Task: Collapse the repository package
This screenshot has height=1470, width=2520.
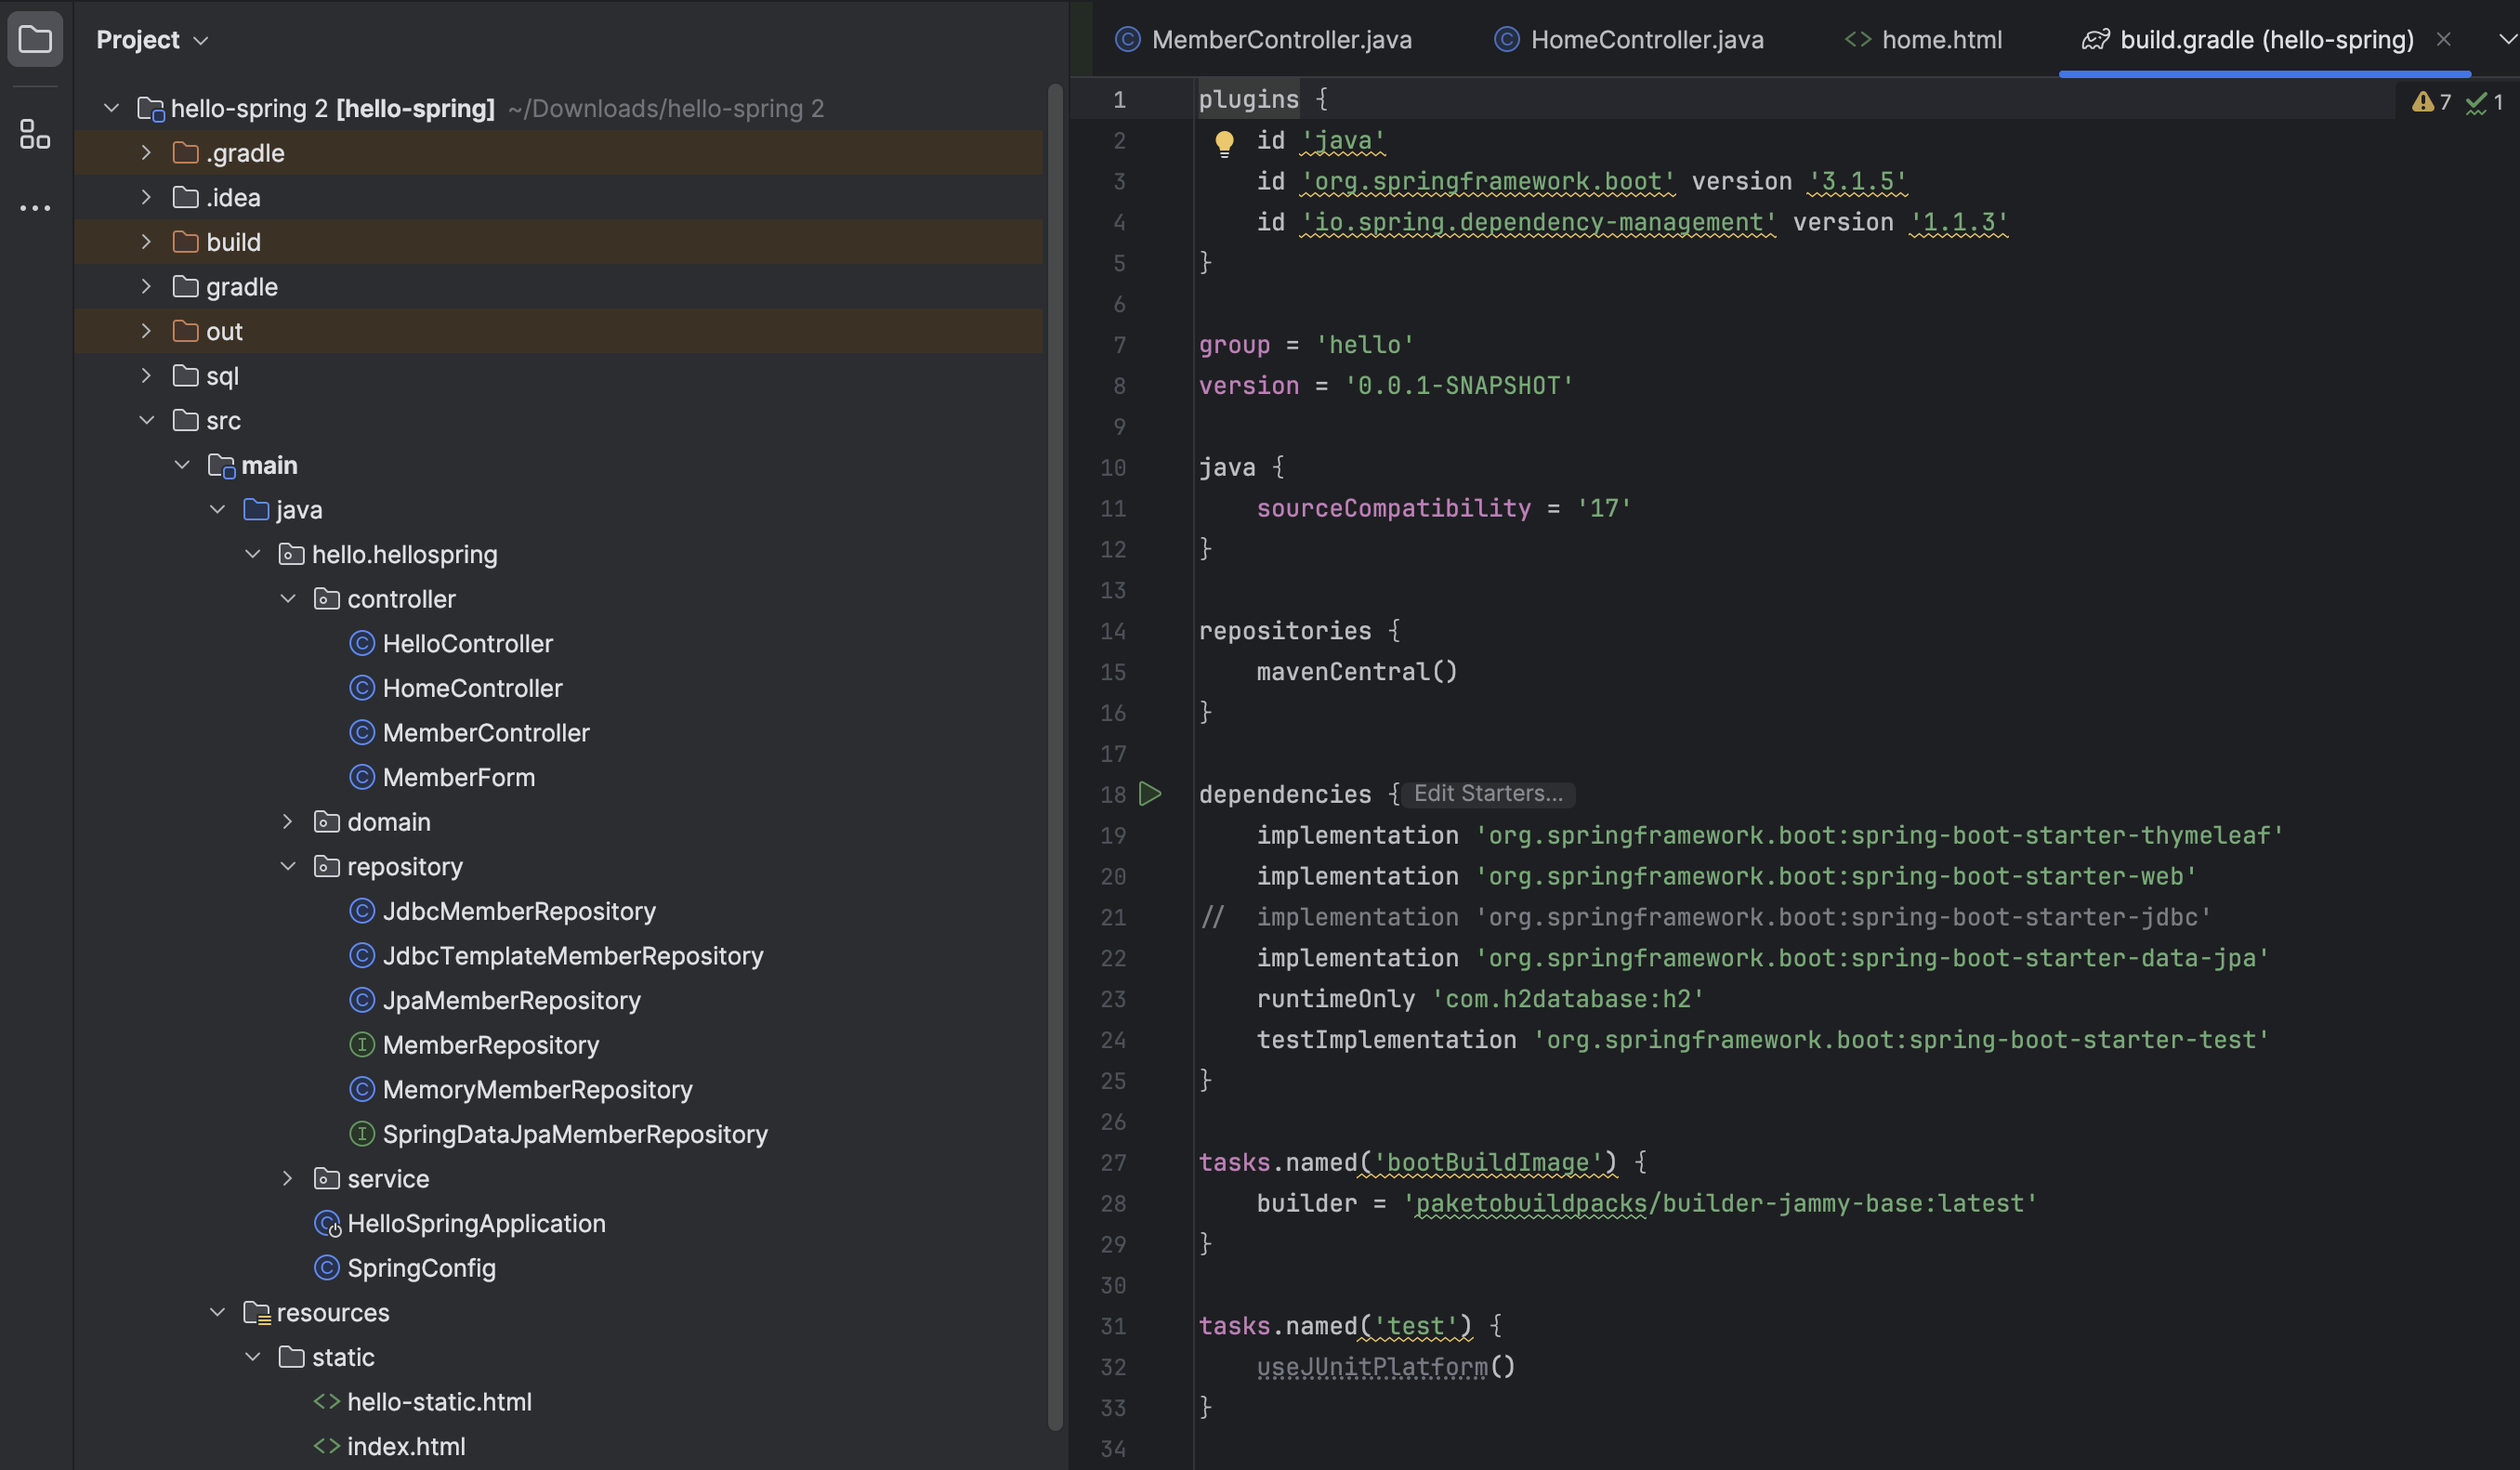Action: click(x=288, y=866)
